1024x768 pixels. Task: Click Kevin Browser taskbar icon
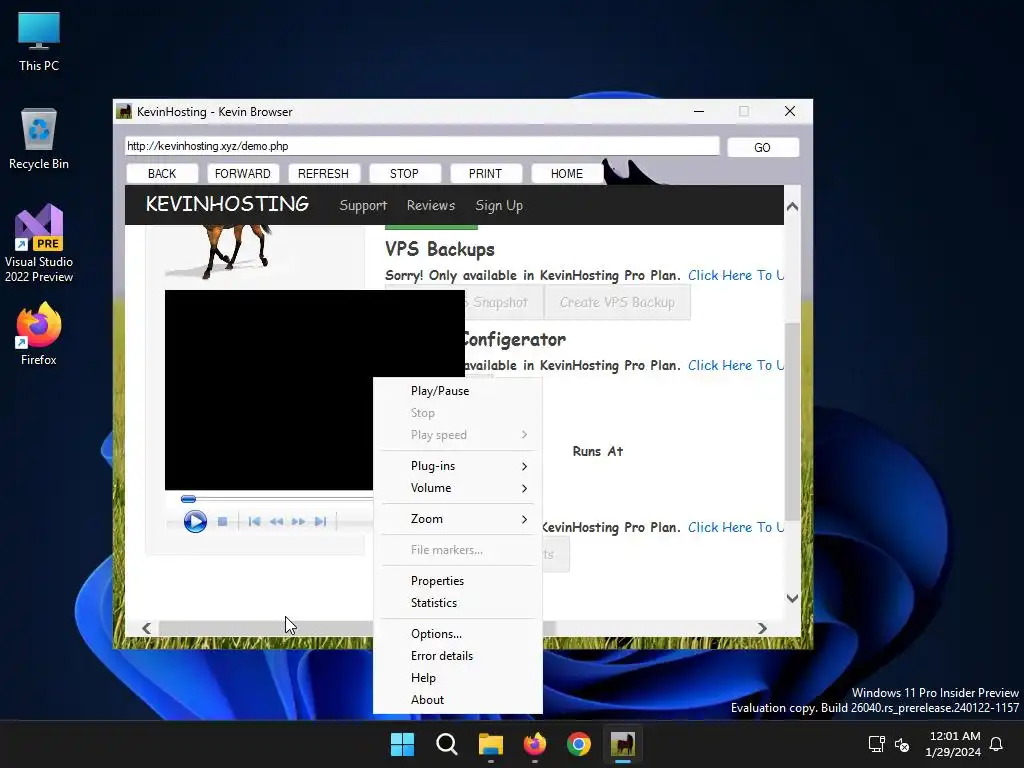pos(623,744)
